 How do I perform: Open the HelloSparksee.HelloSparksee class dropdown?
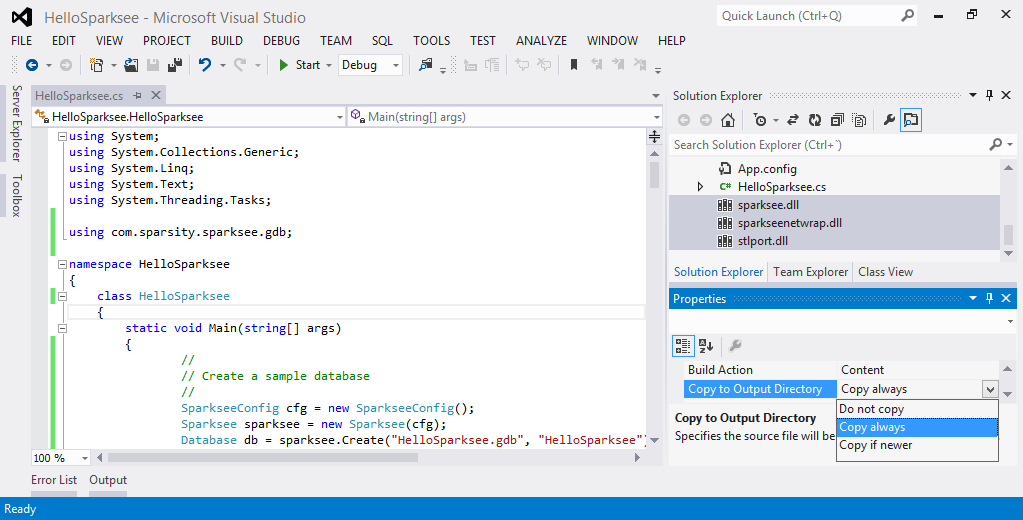339,117
